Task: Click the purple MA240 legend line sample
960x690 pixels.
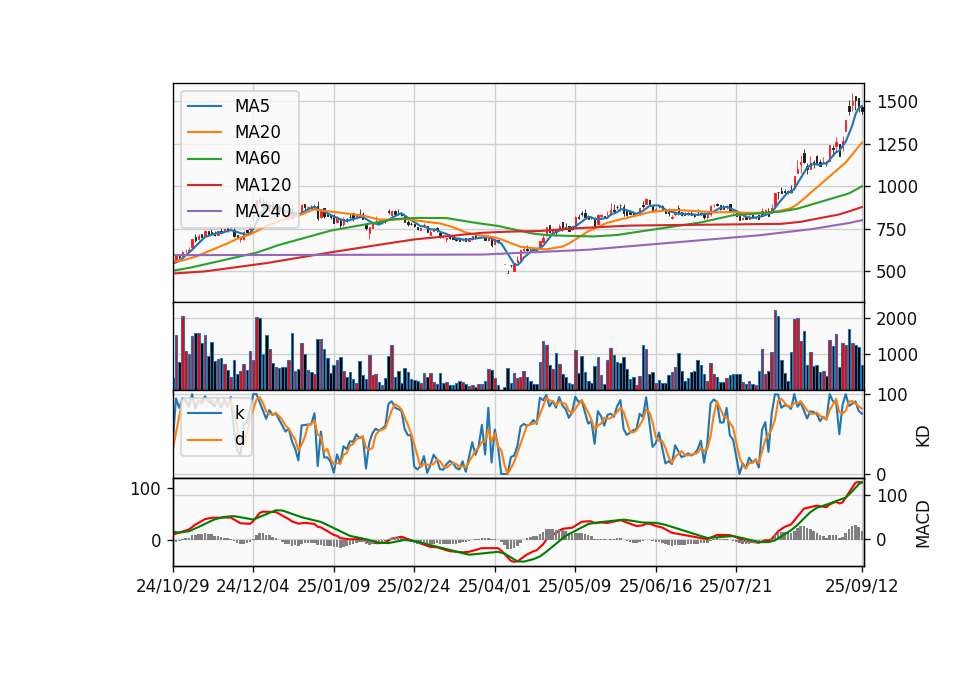Action: click(204, 211)
